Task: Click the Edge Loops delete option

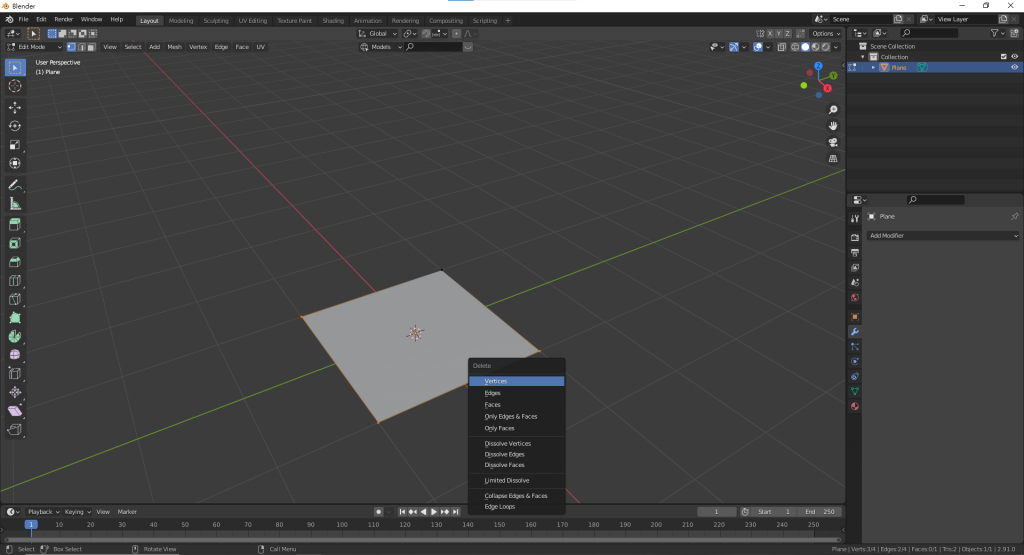Action: (517, 507)
